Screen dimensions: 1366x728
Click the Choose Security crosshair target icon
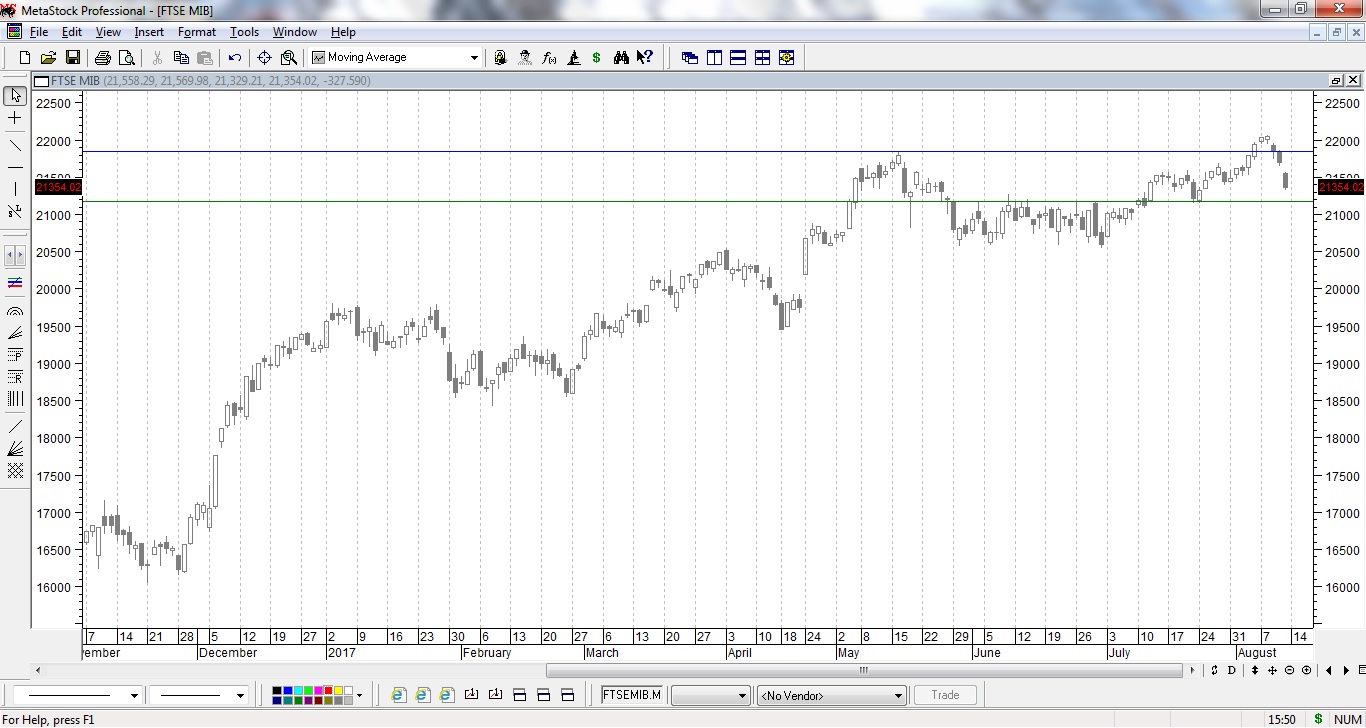(265, 58)
